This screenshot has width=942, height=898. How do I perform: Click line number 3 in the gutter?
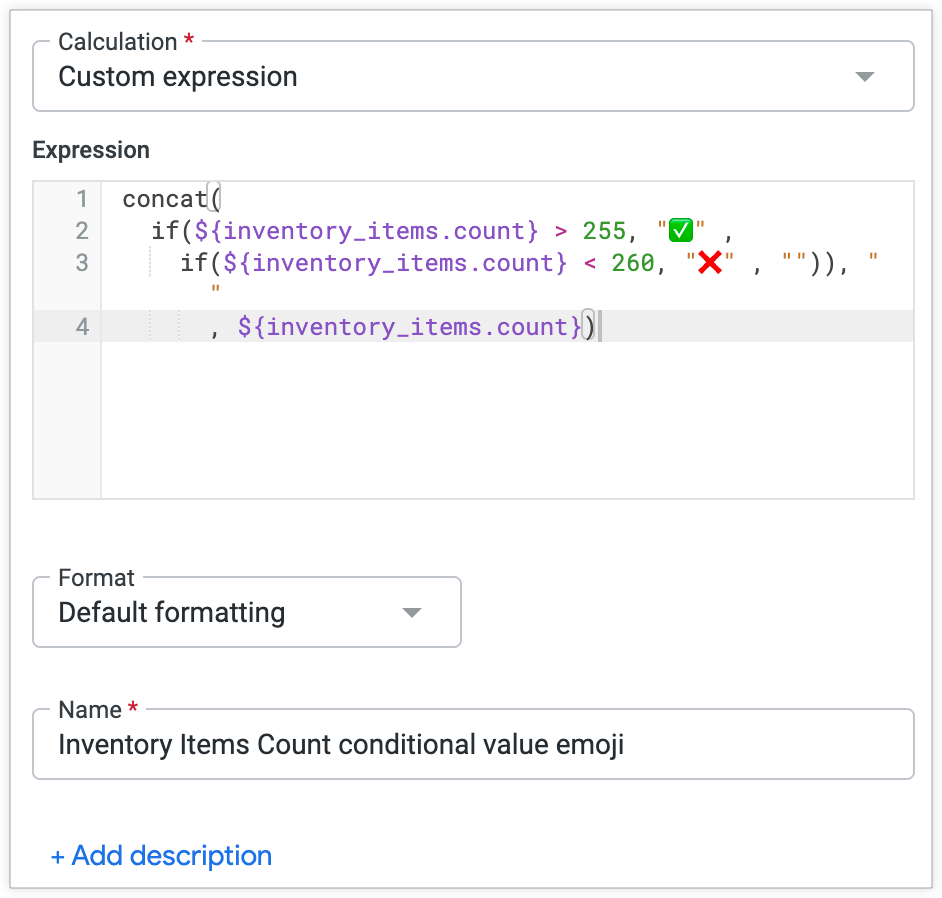point(83,262)
